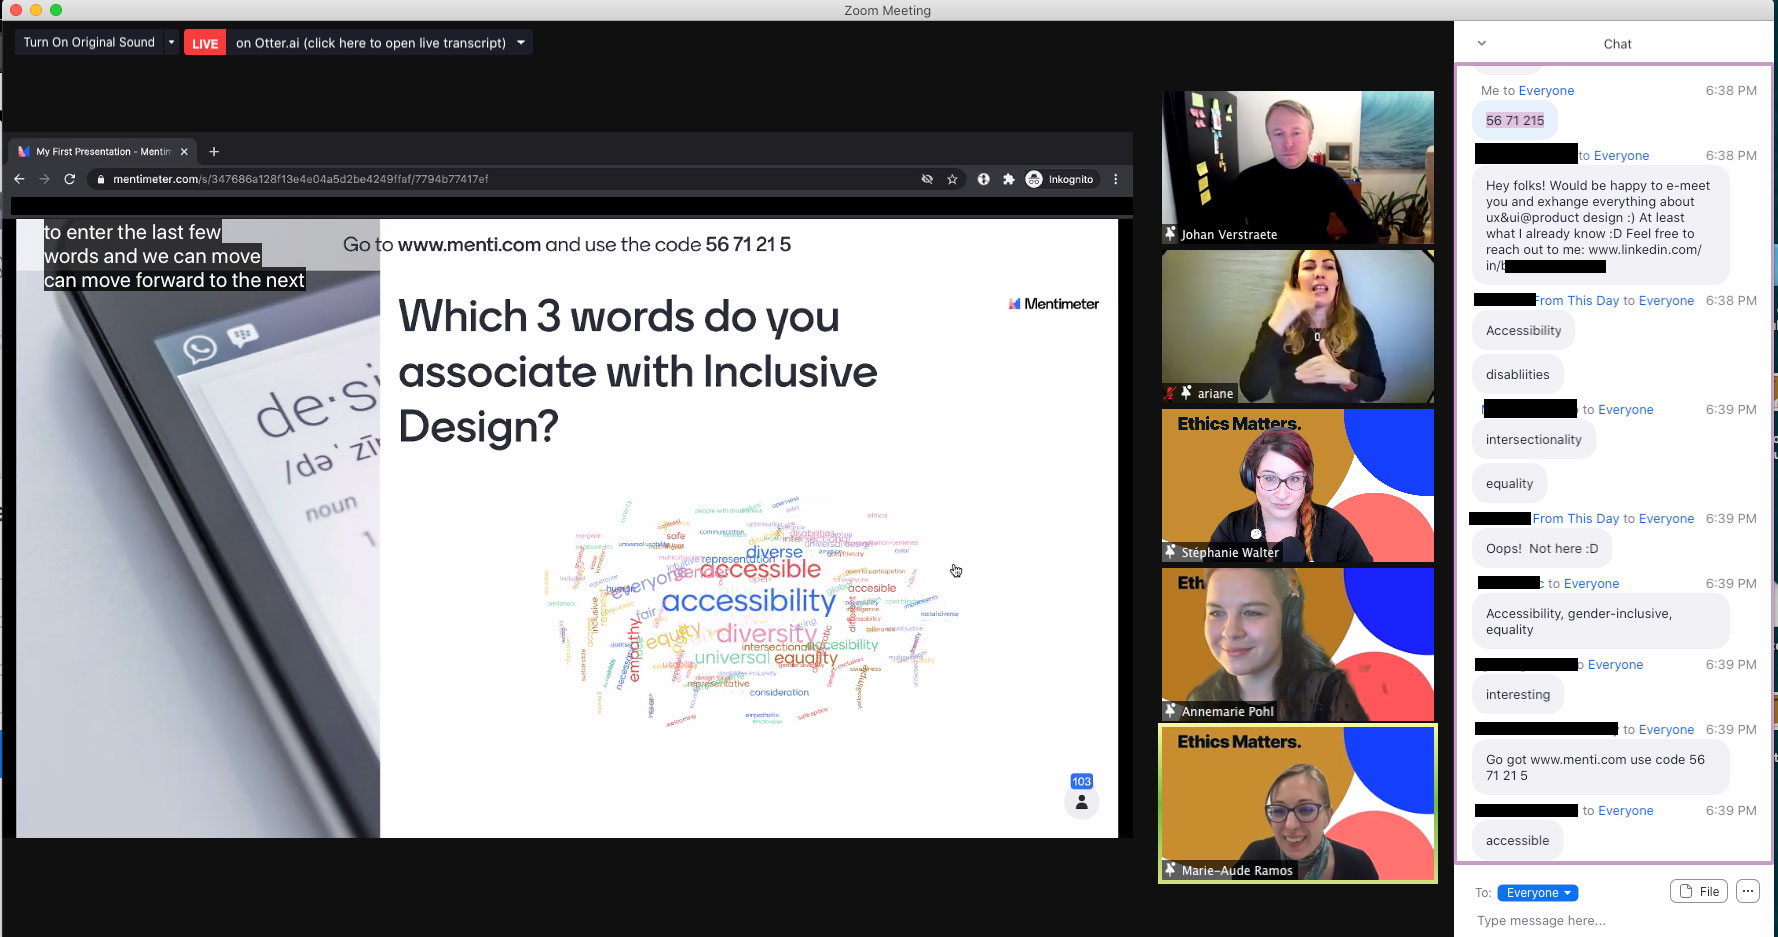Bookmark the page with star icon
This screenshot has height=937, width=1778.
coord(952,179)
